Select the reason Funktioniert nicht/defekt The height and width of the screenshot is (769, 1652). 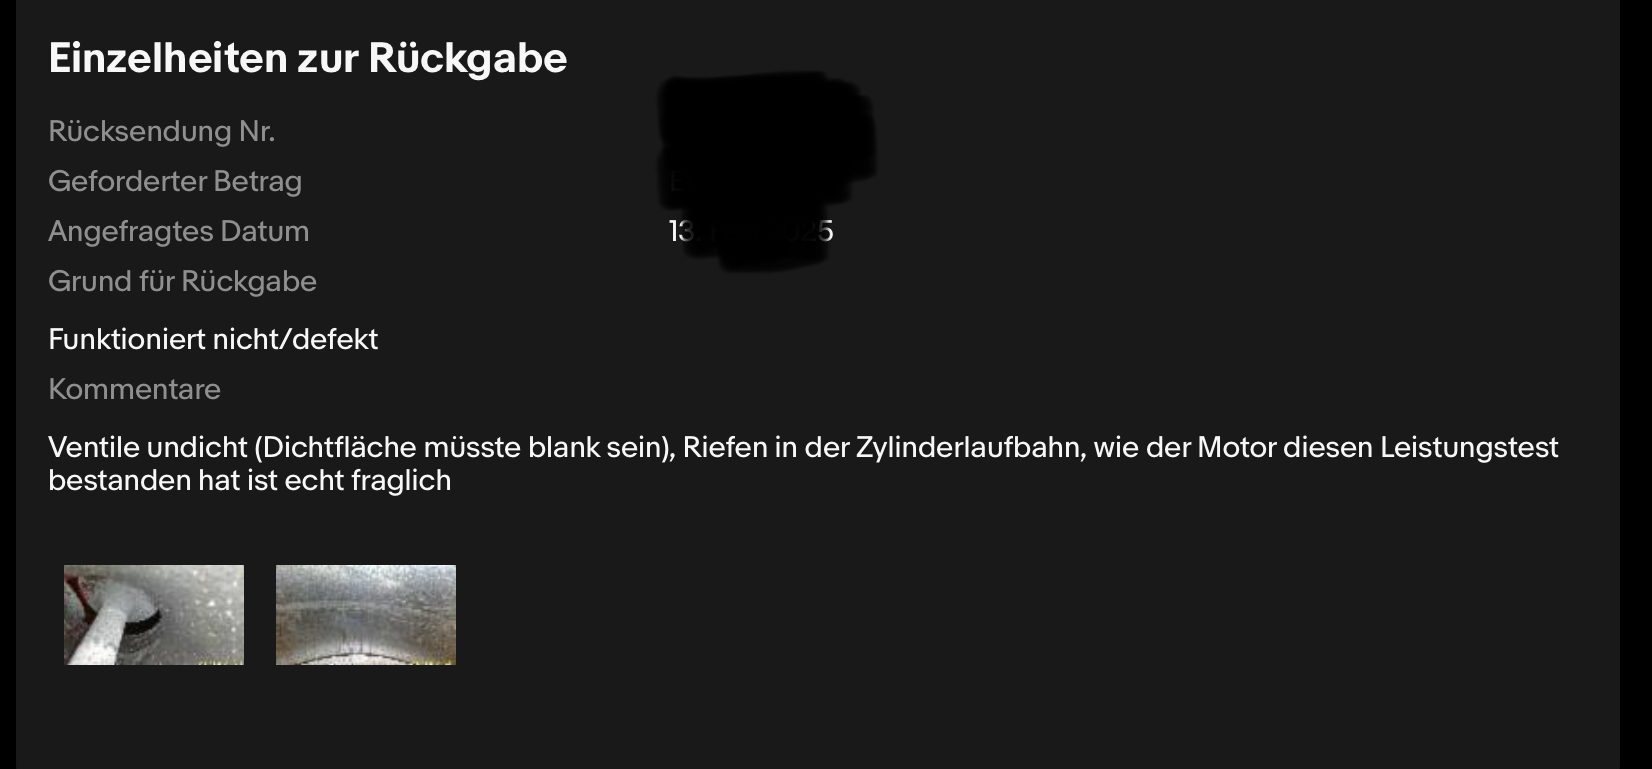point(213,339)
